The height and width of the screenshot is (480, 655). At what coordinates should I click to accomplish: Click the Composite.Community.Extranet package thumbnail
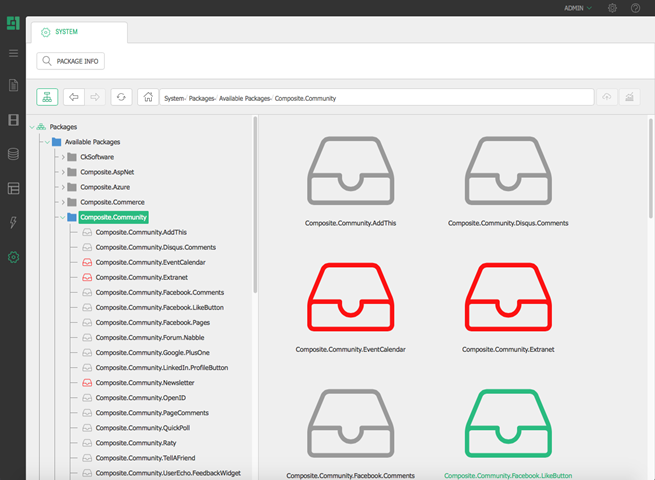(x=507, y=298)
